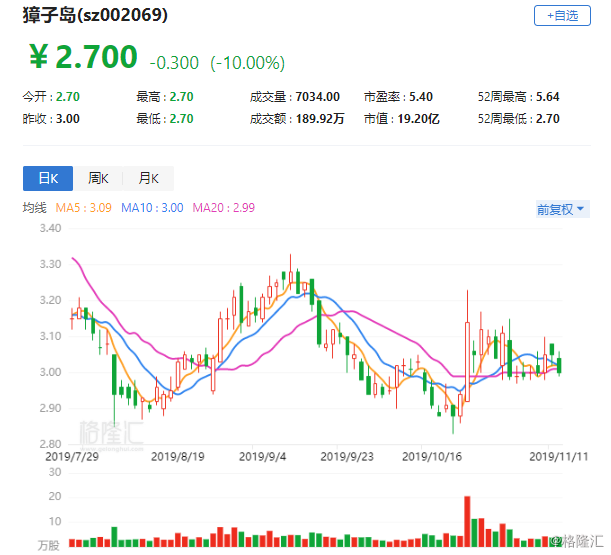This screenshot has height=555, width=611.
Task: Click the 今开 : 2.70 value
Action: click(x=51, y=97)
